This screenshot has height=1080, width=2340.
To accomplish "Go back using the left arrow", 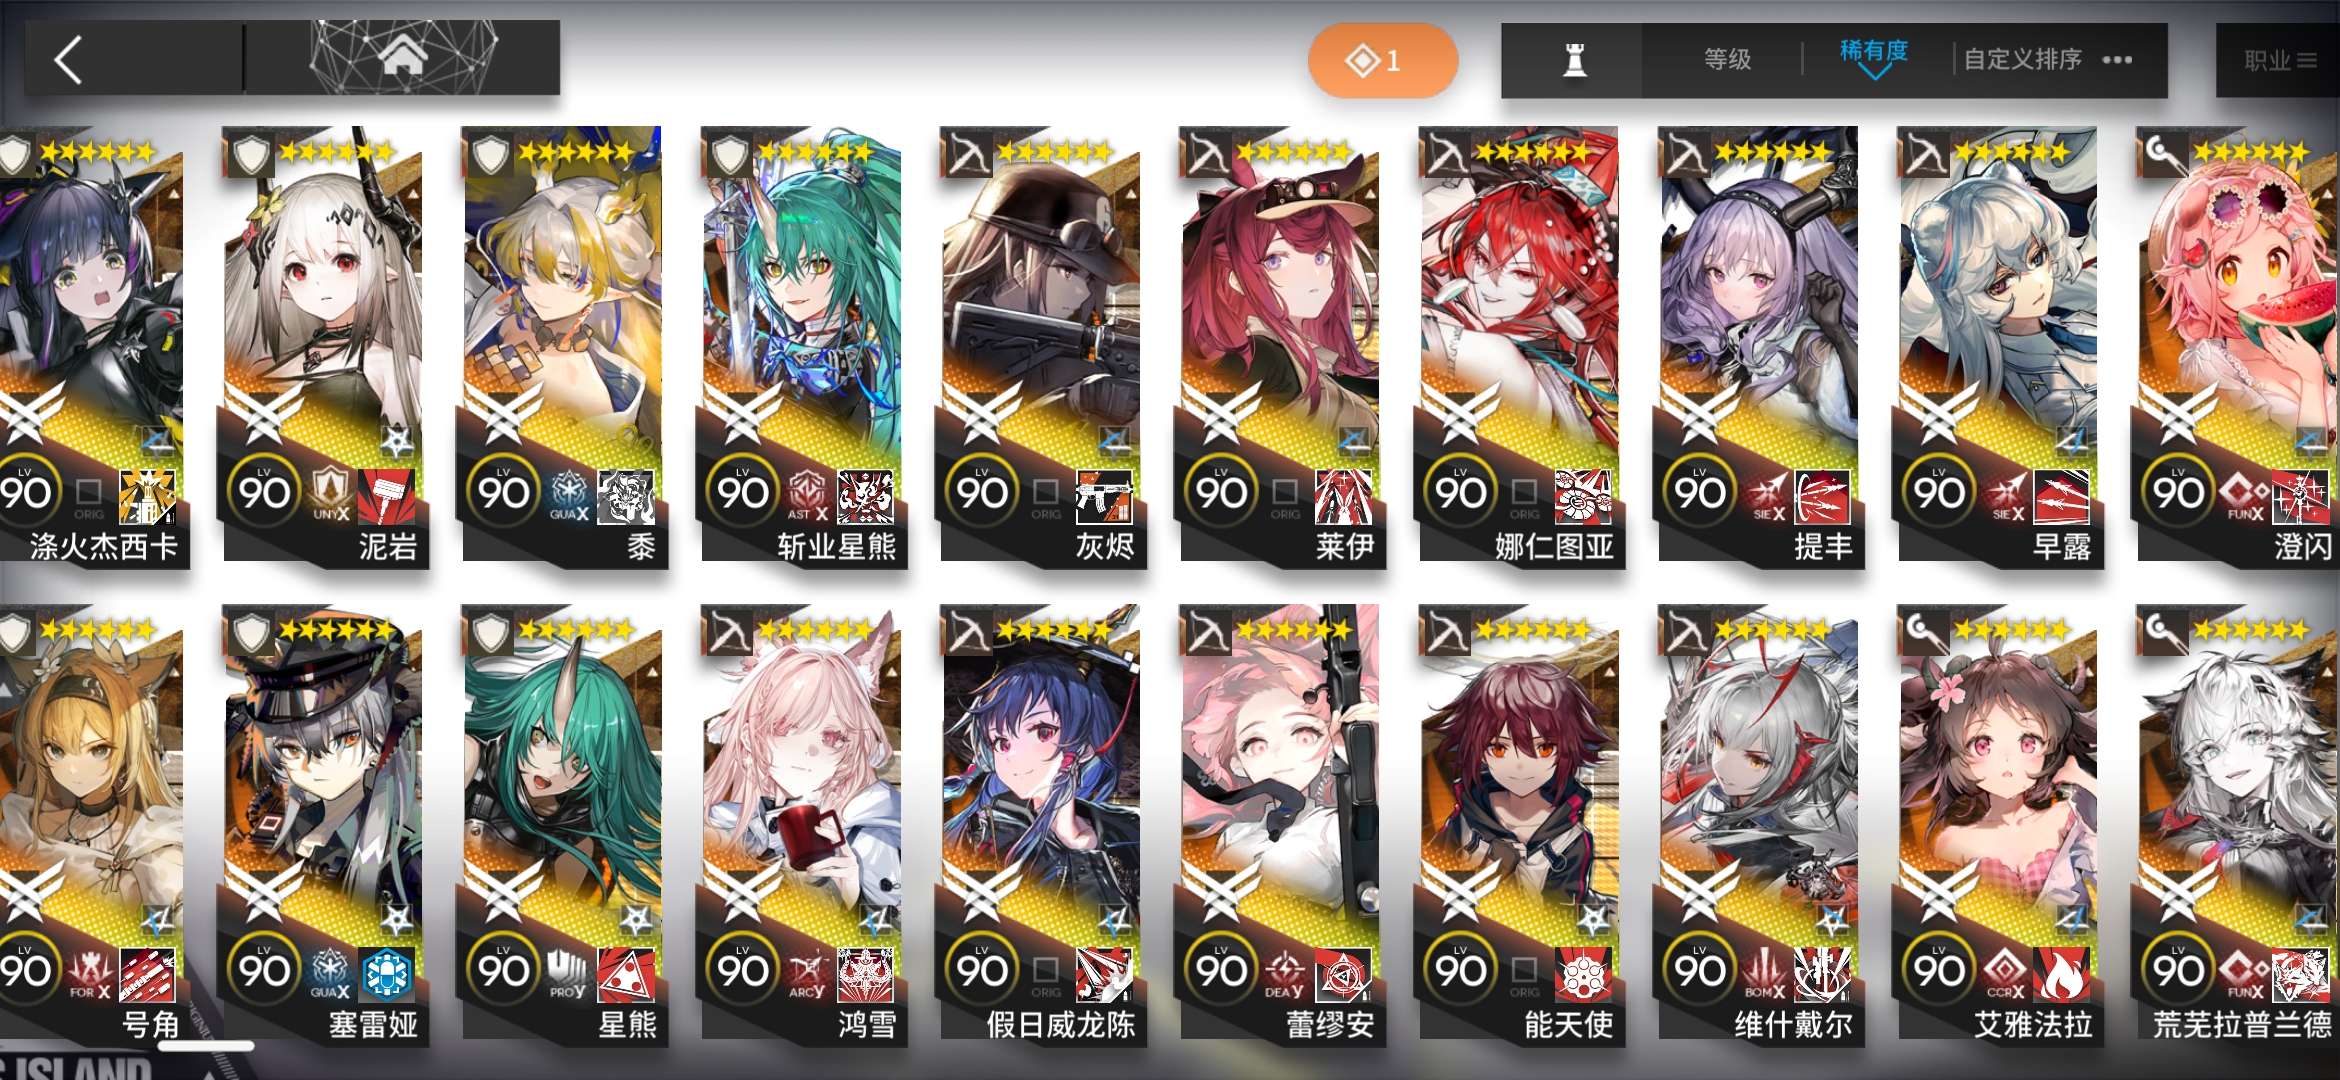I will pyautogui.click(x=67, y=60).
